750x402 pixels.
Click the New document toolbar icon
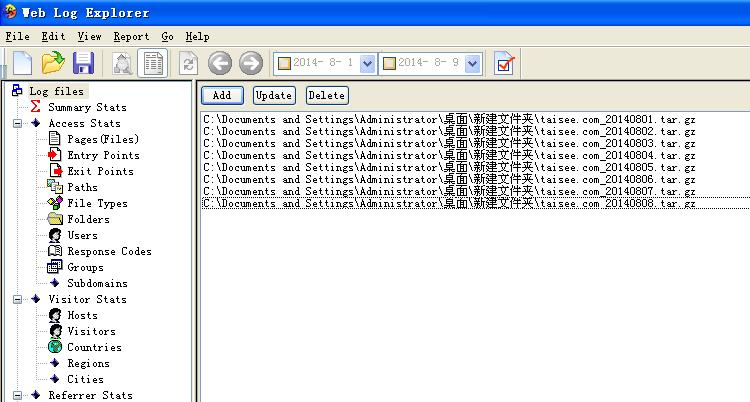[x=22, y=64]
